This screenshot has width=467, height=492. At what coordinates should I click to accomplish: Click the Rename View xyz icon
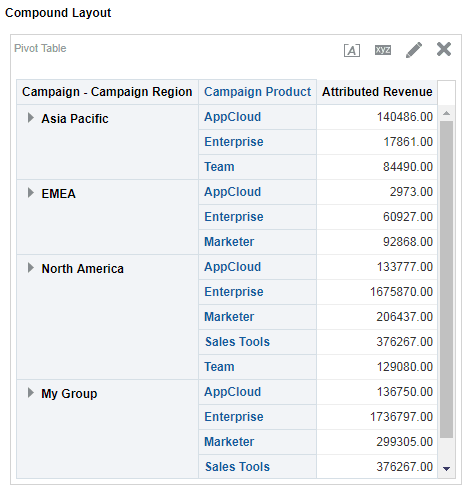(x=383, y=50)
